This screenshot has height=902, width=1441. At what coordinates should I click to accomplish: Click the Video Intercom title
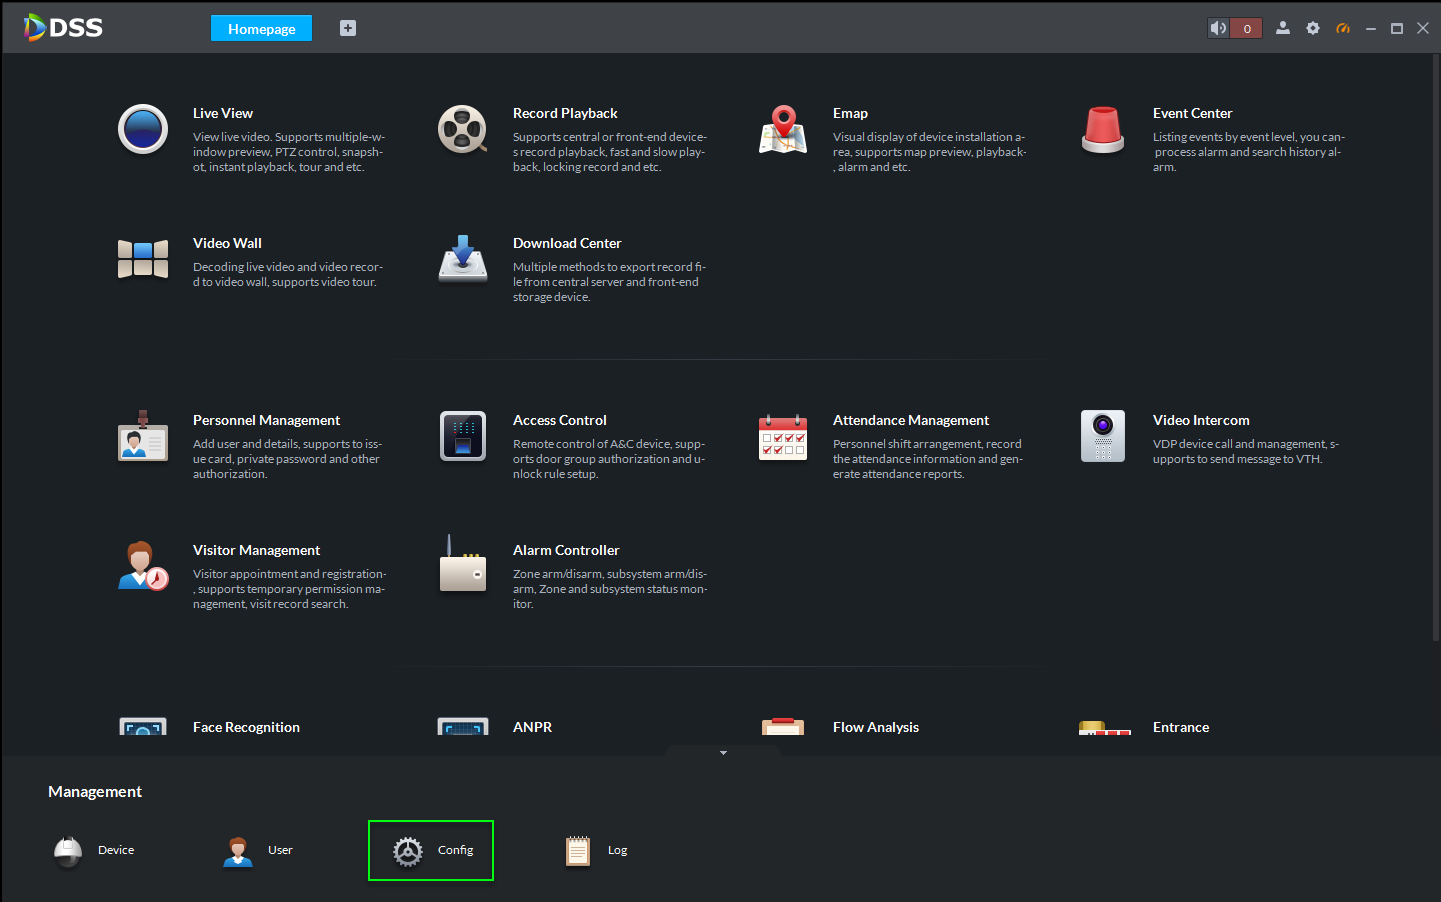click(x=1201, y=420)
